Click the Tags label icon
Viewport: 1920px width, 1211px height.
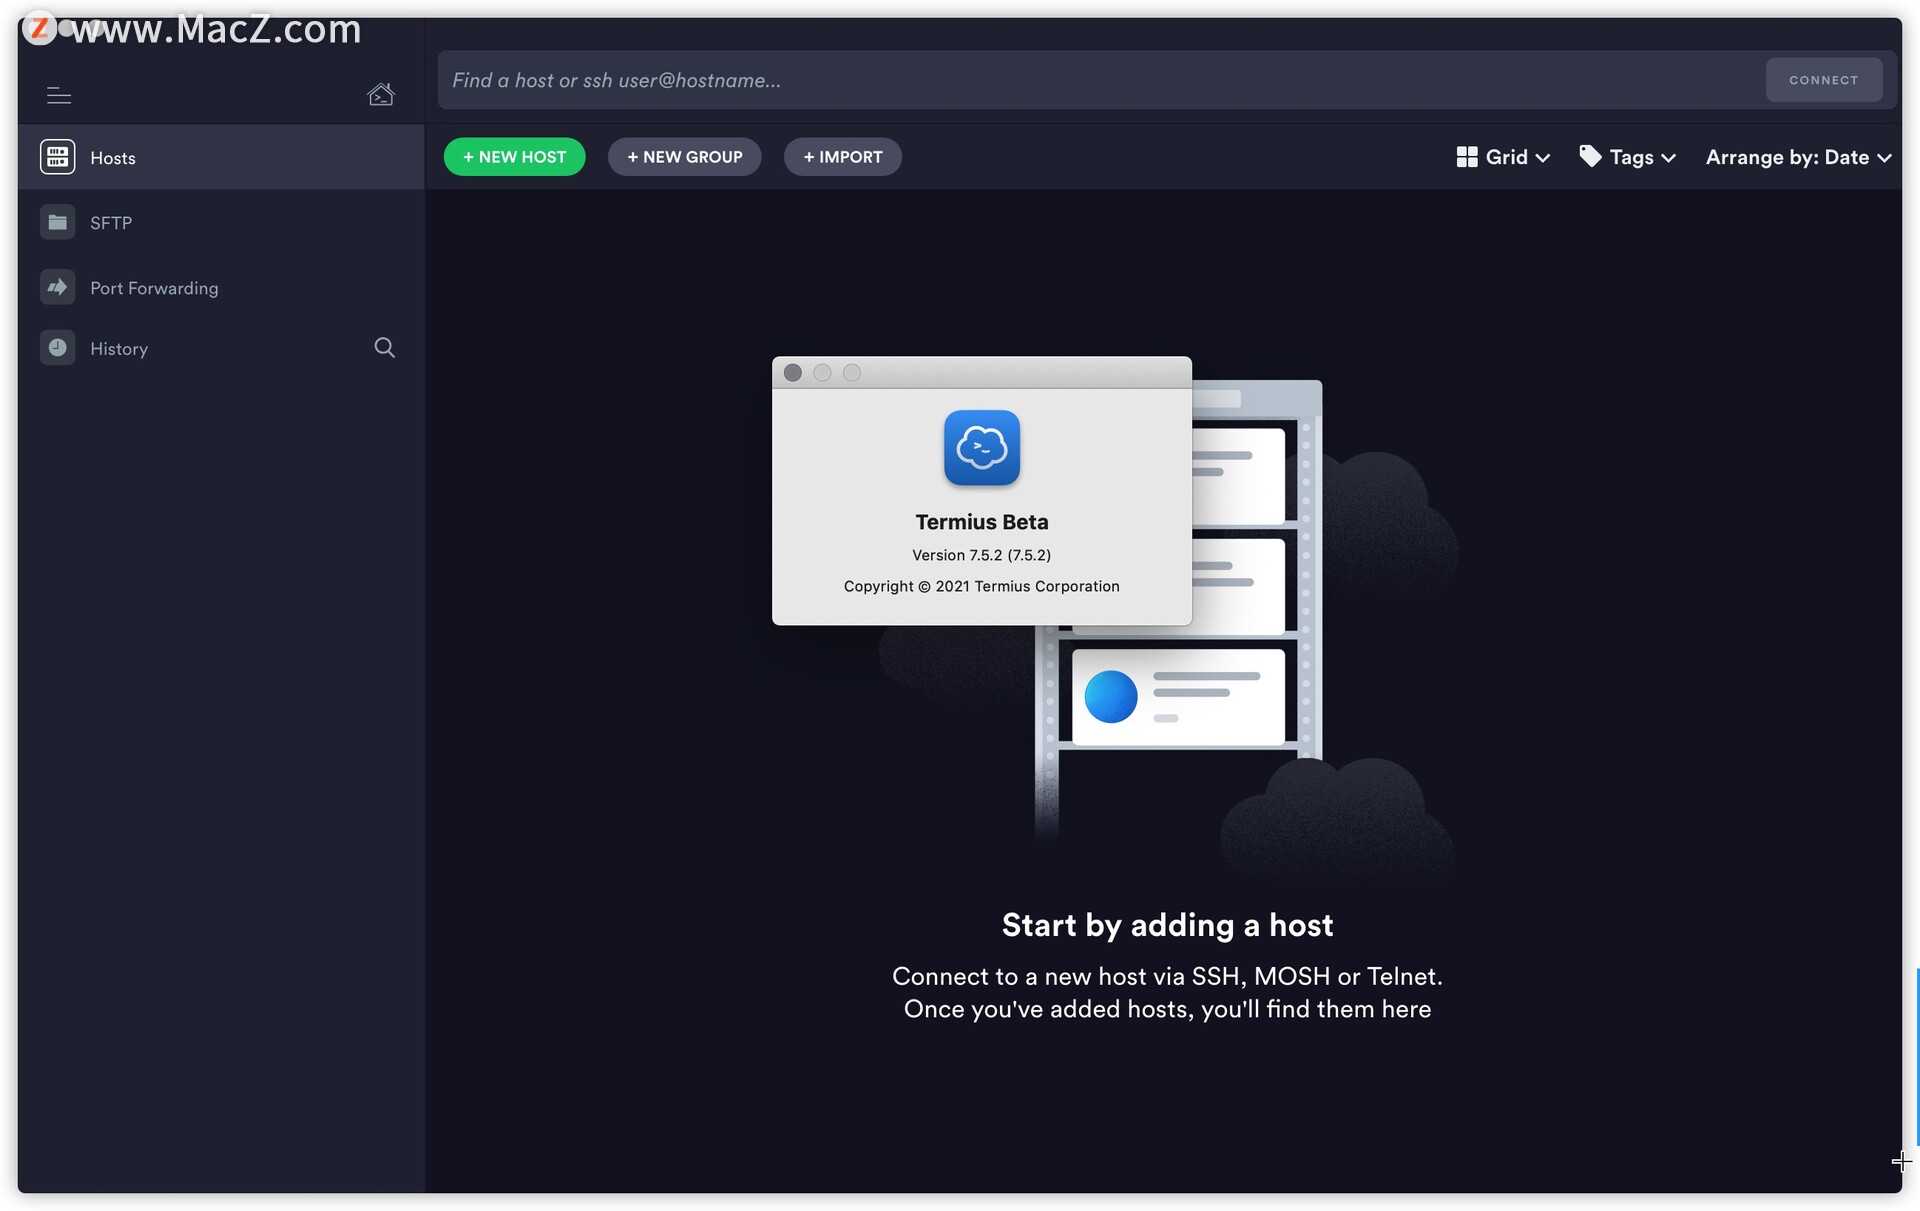[x=1590, y=156]
